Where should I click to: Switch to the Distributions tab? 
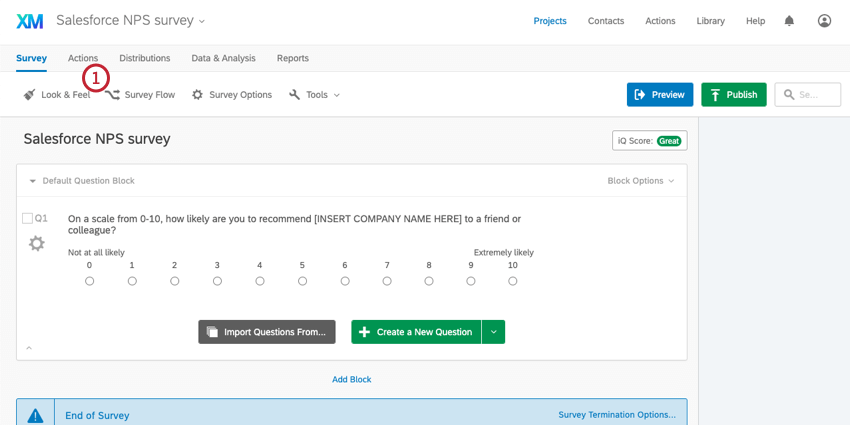tap(145, 58)
